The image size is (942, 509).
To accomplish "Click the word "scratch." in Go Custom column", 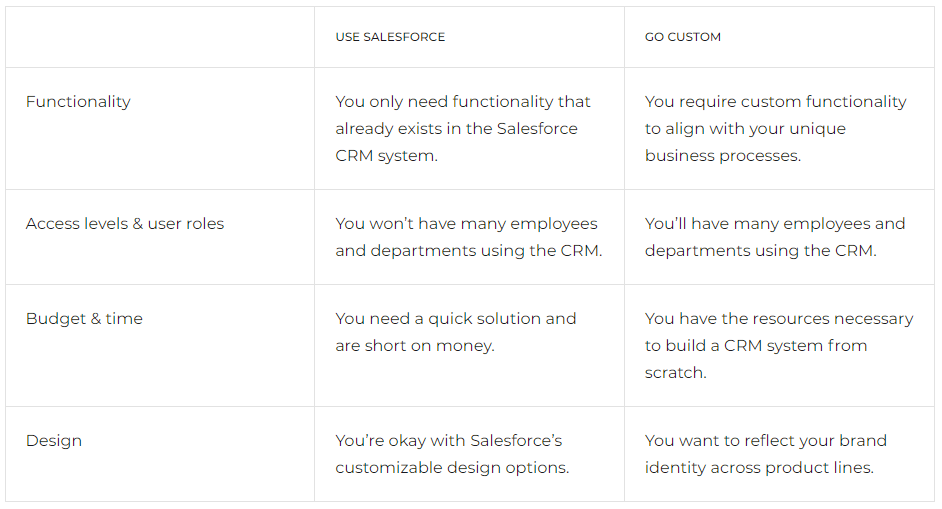I will click(x=675, y=373).
